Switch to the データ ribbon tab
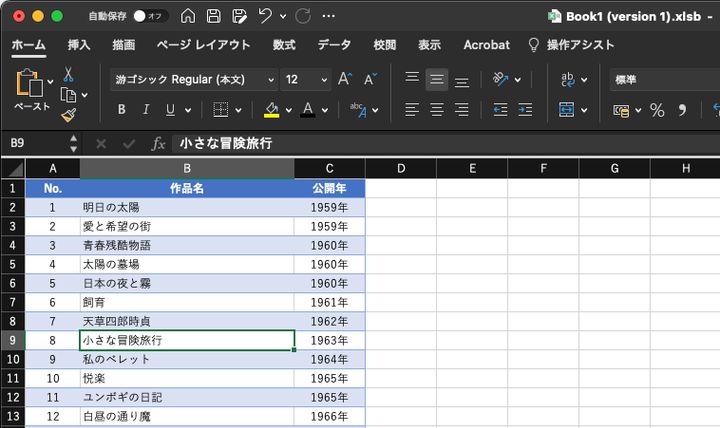 click(x=334, y=45)
